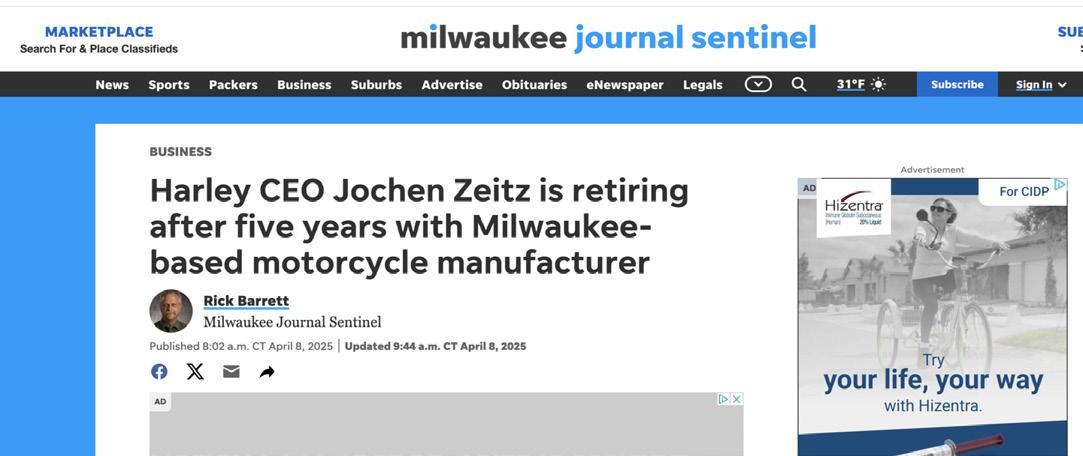This screenshot has width=1083, height=456.
Task: Close the banner ad with X icon
Action: click(737, 399)
